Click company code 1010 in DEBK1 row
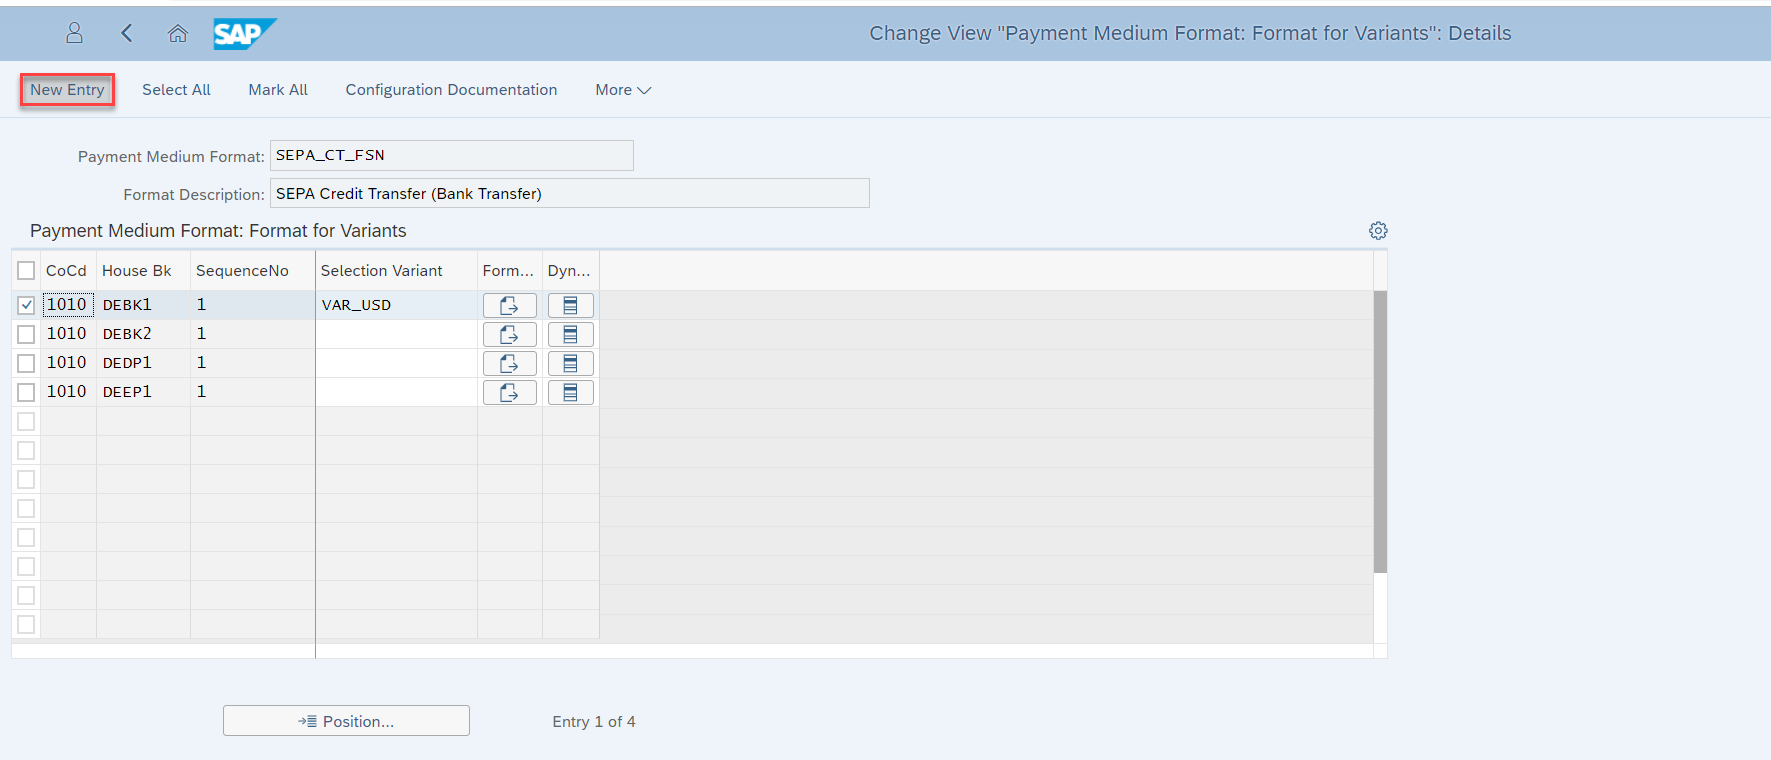The height and width of the screenshot is (760, 1771). pos(68,305)
